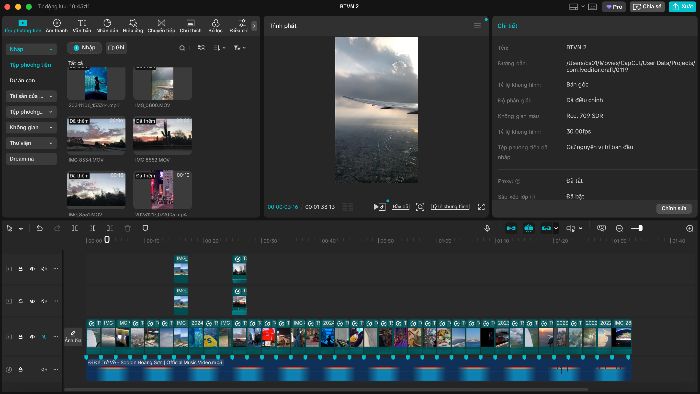Open the media sort dropdown

[219, 48]
